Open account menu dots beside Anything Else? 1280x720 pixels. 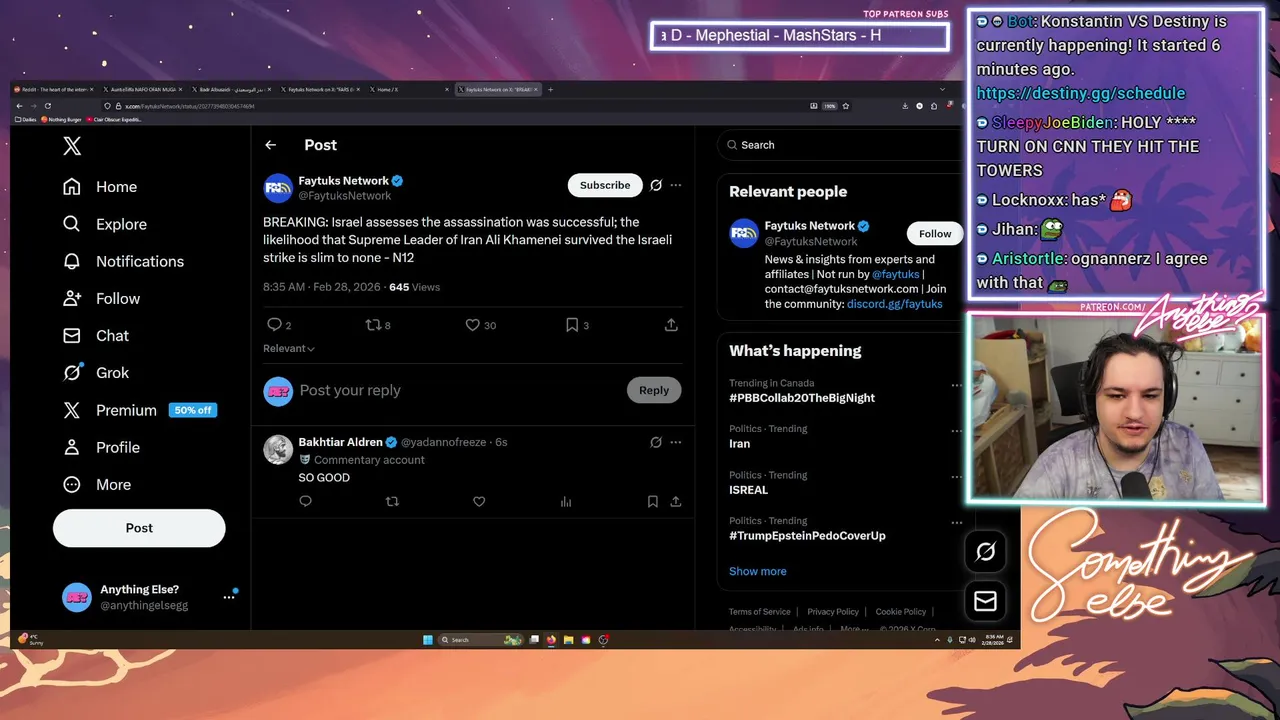pos(228,597)
